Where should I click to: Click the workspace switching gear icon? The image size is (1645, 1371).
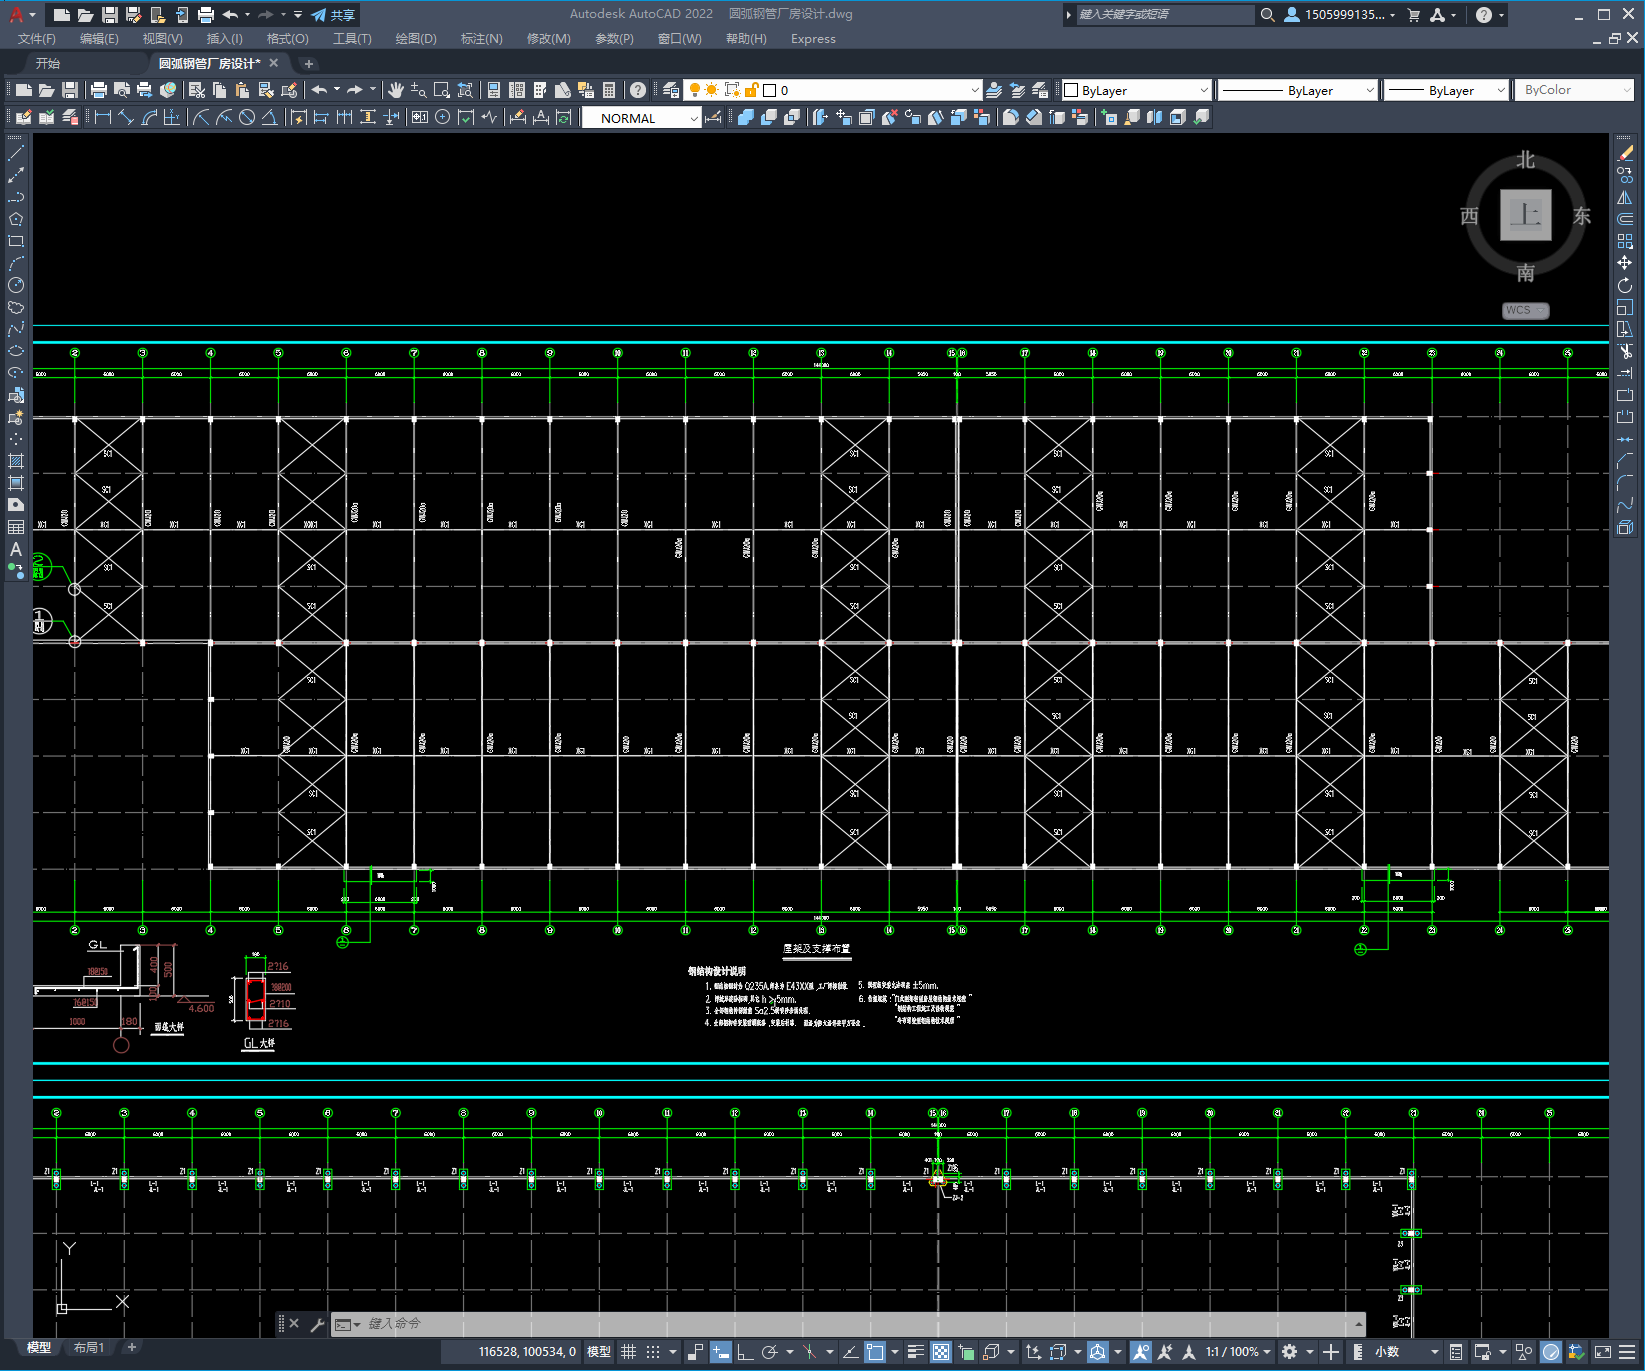[x=1290, y=1352]
